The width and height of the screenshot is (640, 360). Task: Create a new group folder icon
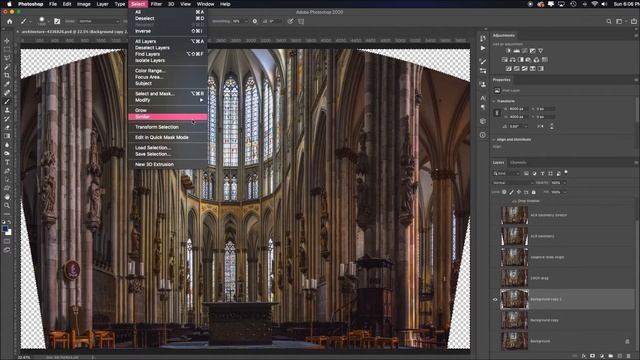pos(611,356)
